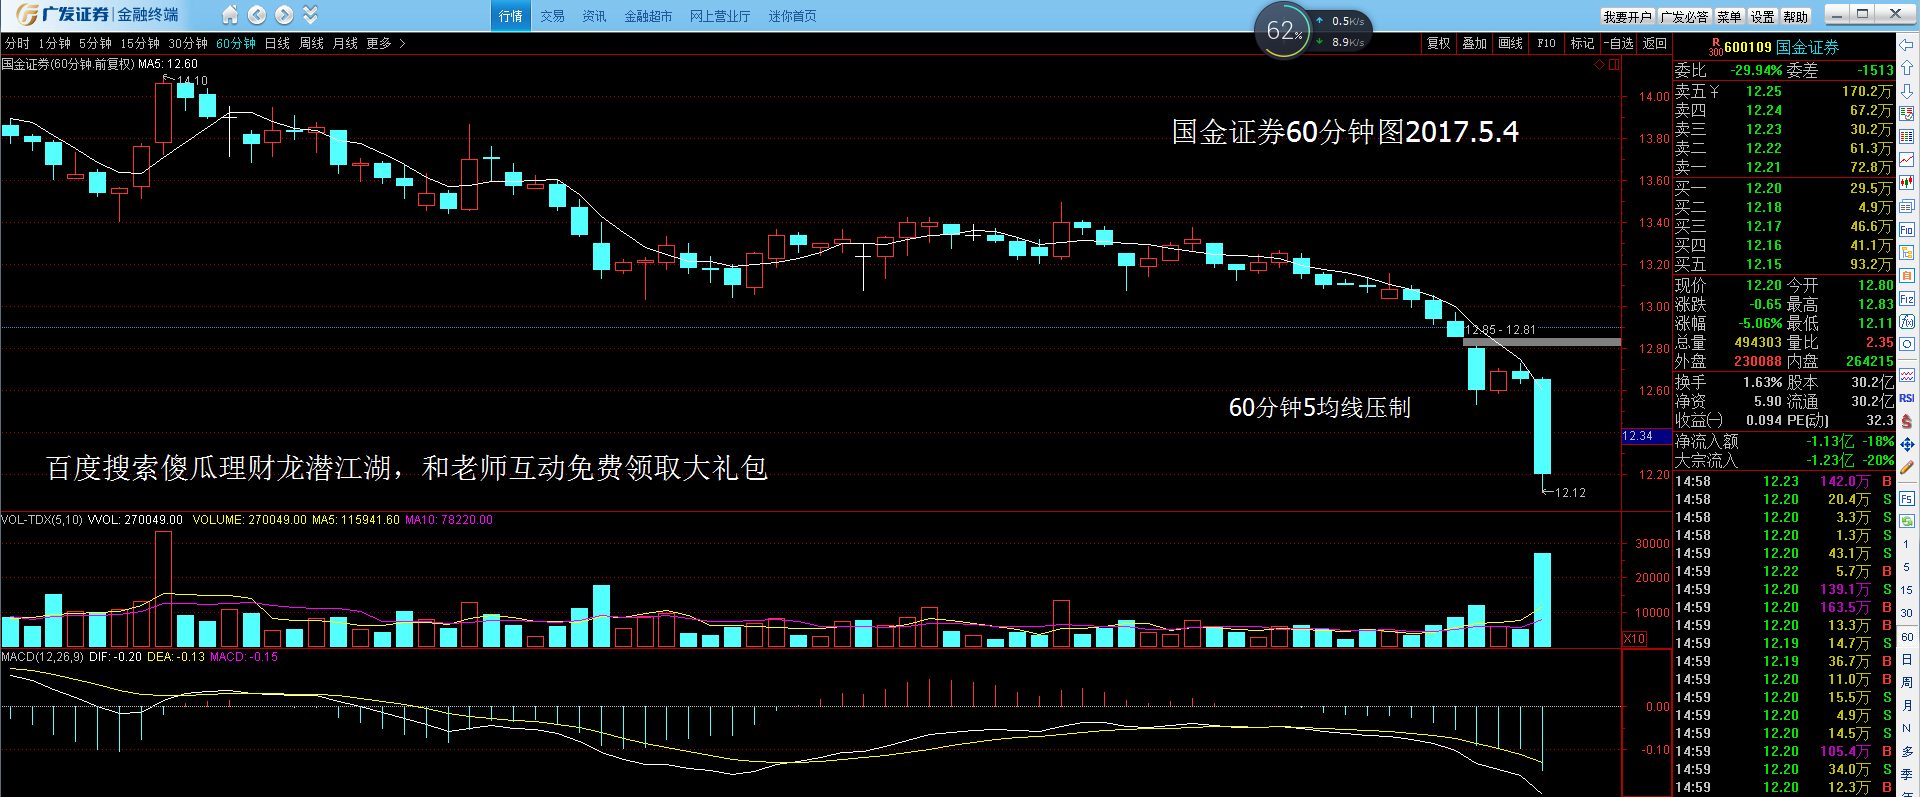Select the 5分钟 chart period
Viewport: 1920px width, 797px height.
(x=95, y=43)
